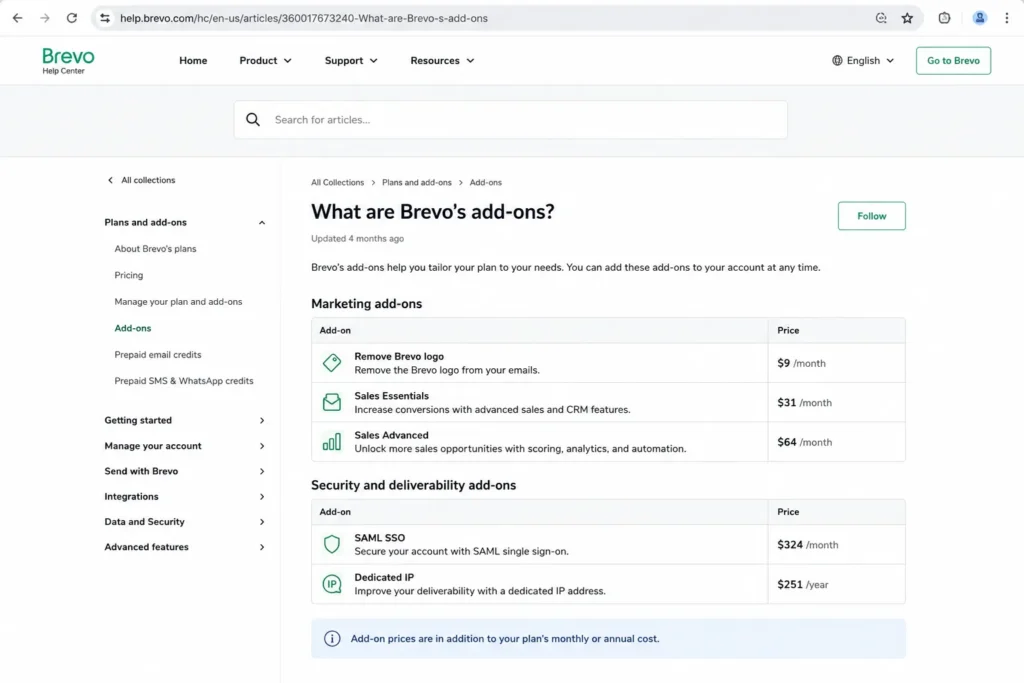Click the $64 /month price
The image size is (1024, 683).
tap(805, 442)
